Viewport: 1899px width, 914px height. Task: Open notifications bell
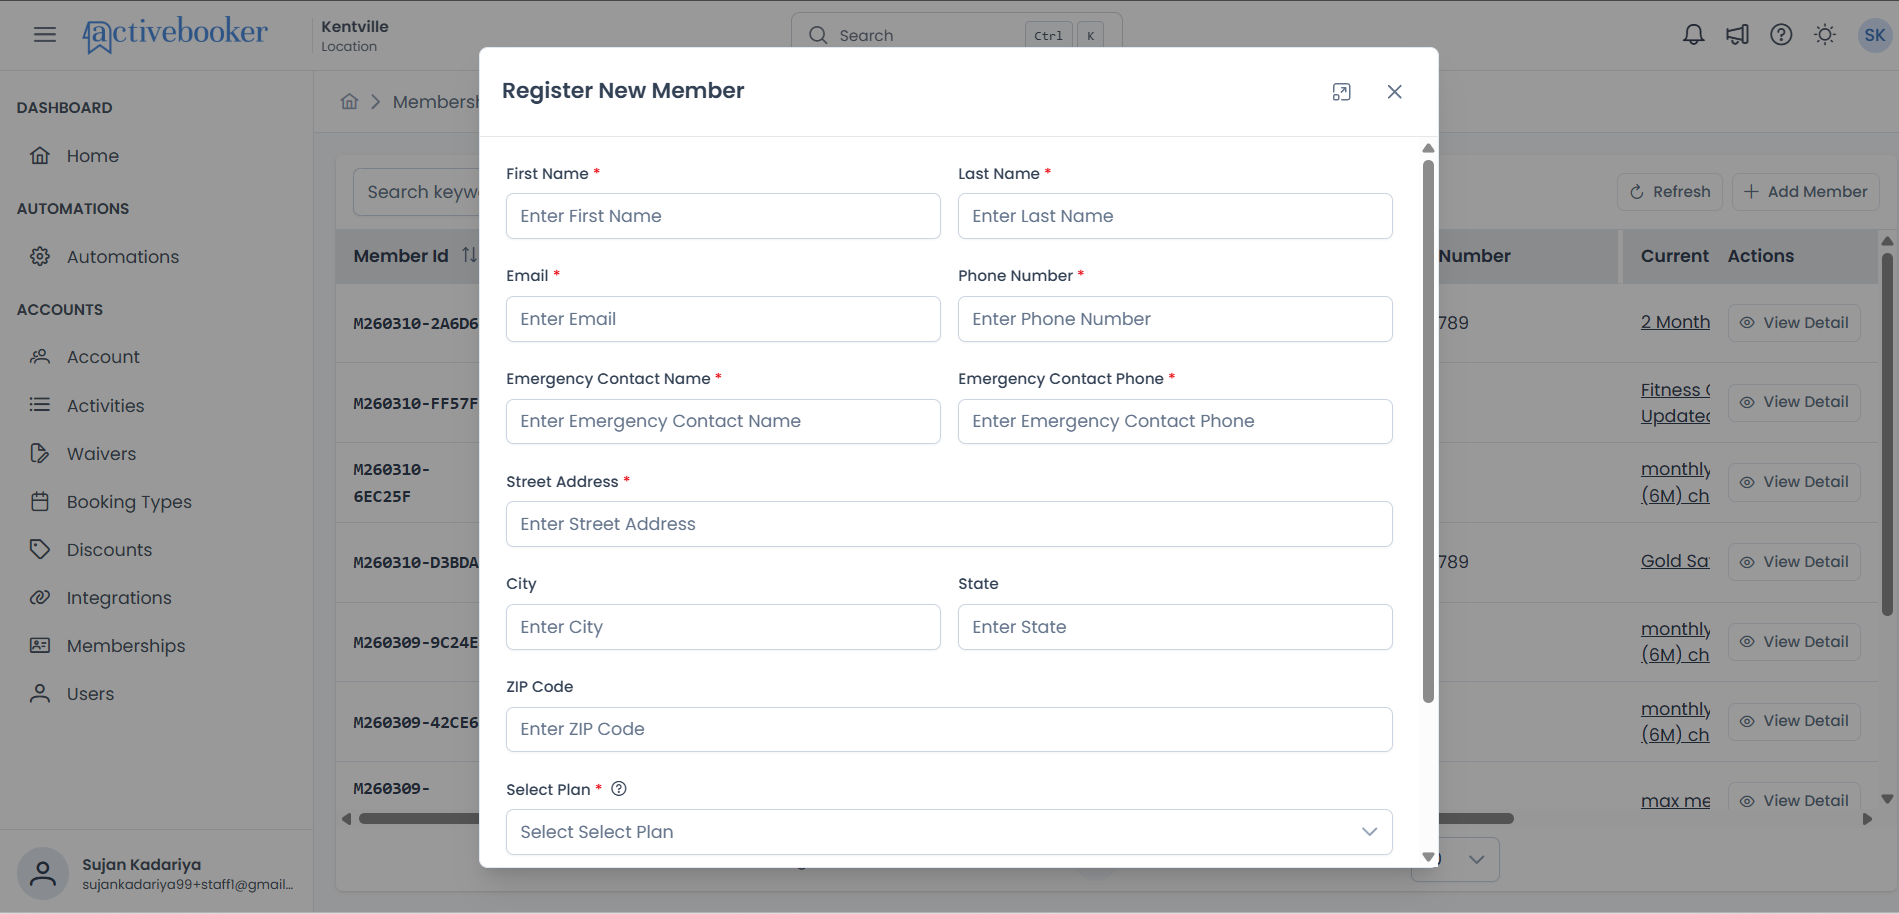[1693, 35]
